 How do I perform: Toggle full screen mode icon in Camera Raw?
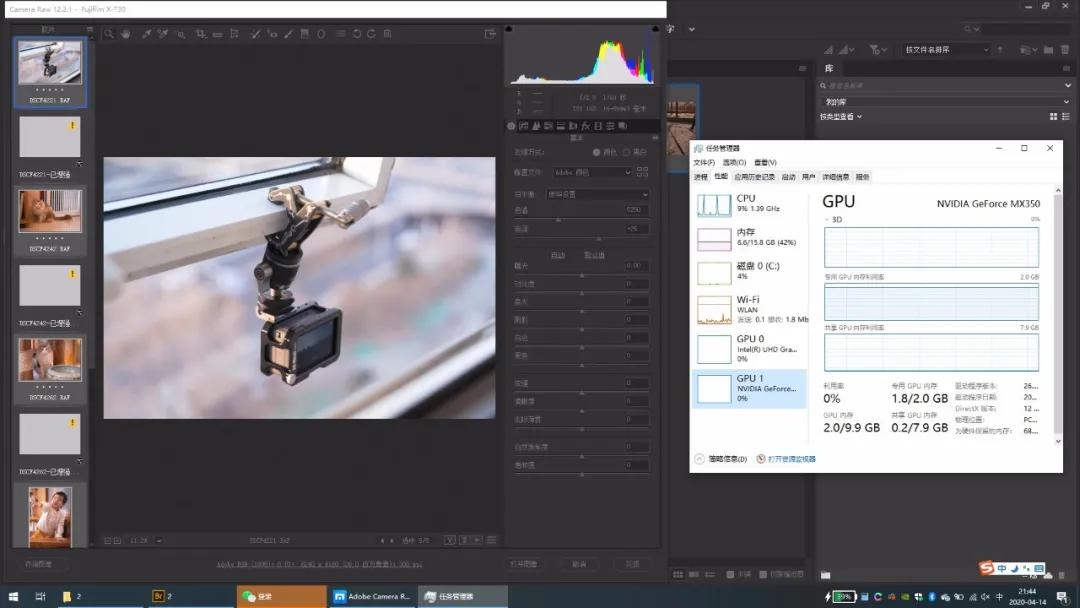tap(490, 34)
